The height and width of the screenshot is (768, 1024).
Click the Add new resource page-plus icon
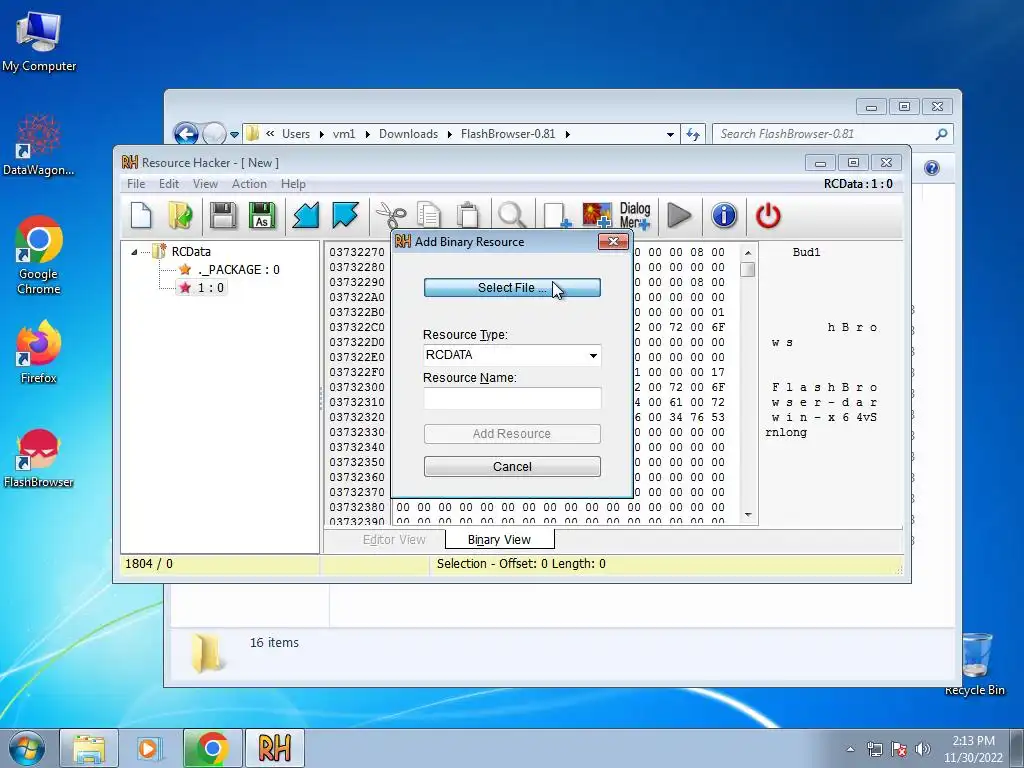557,216
